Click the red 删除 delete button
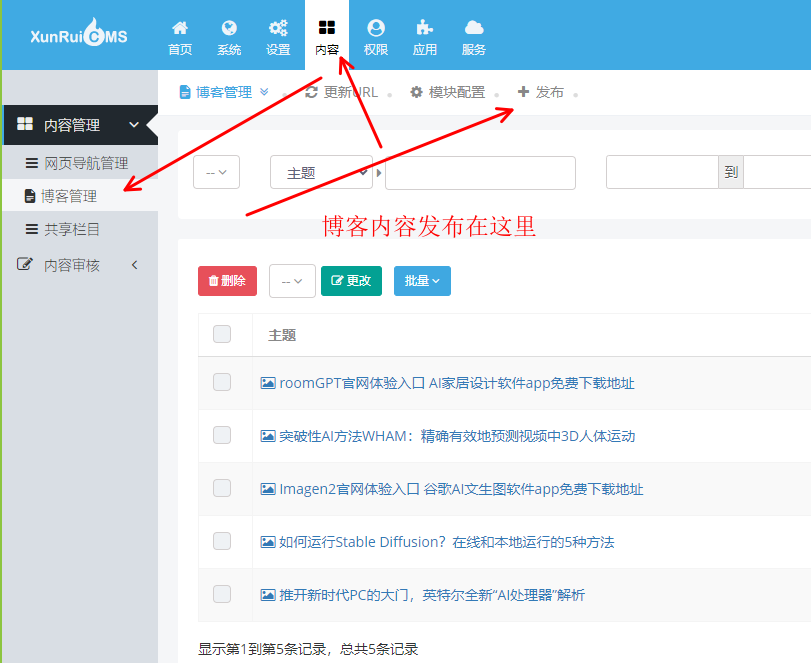811x663 pixels. [227, 281]
